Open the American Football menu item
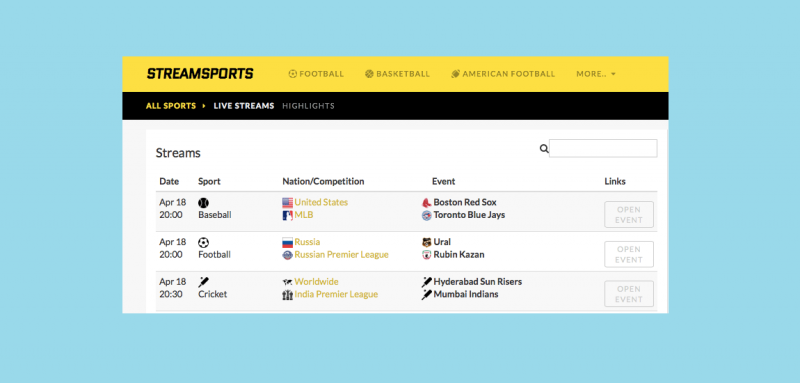The width and height of the screenshot is (800, 383). point(503,74)
